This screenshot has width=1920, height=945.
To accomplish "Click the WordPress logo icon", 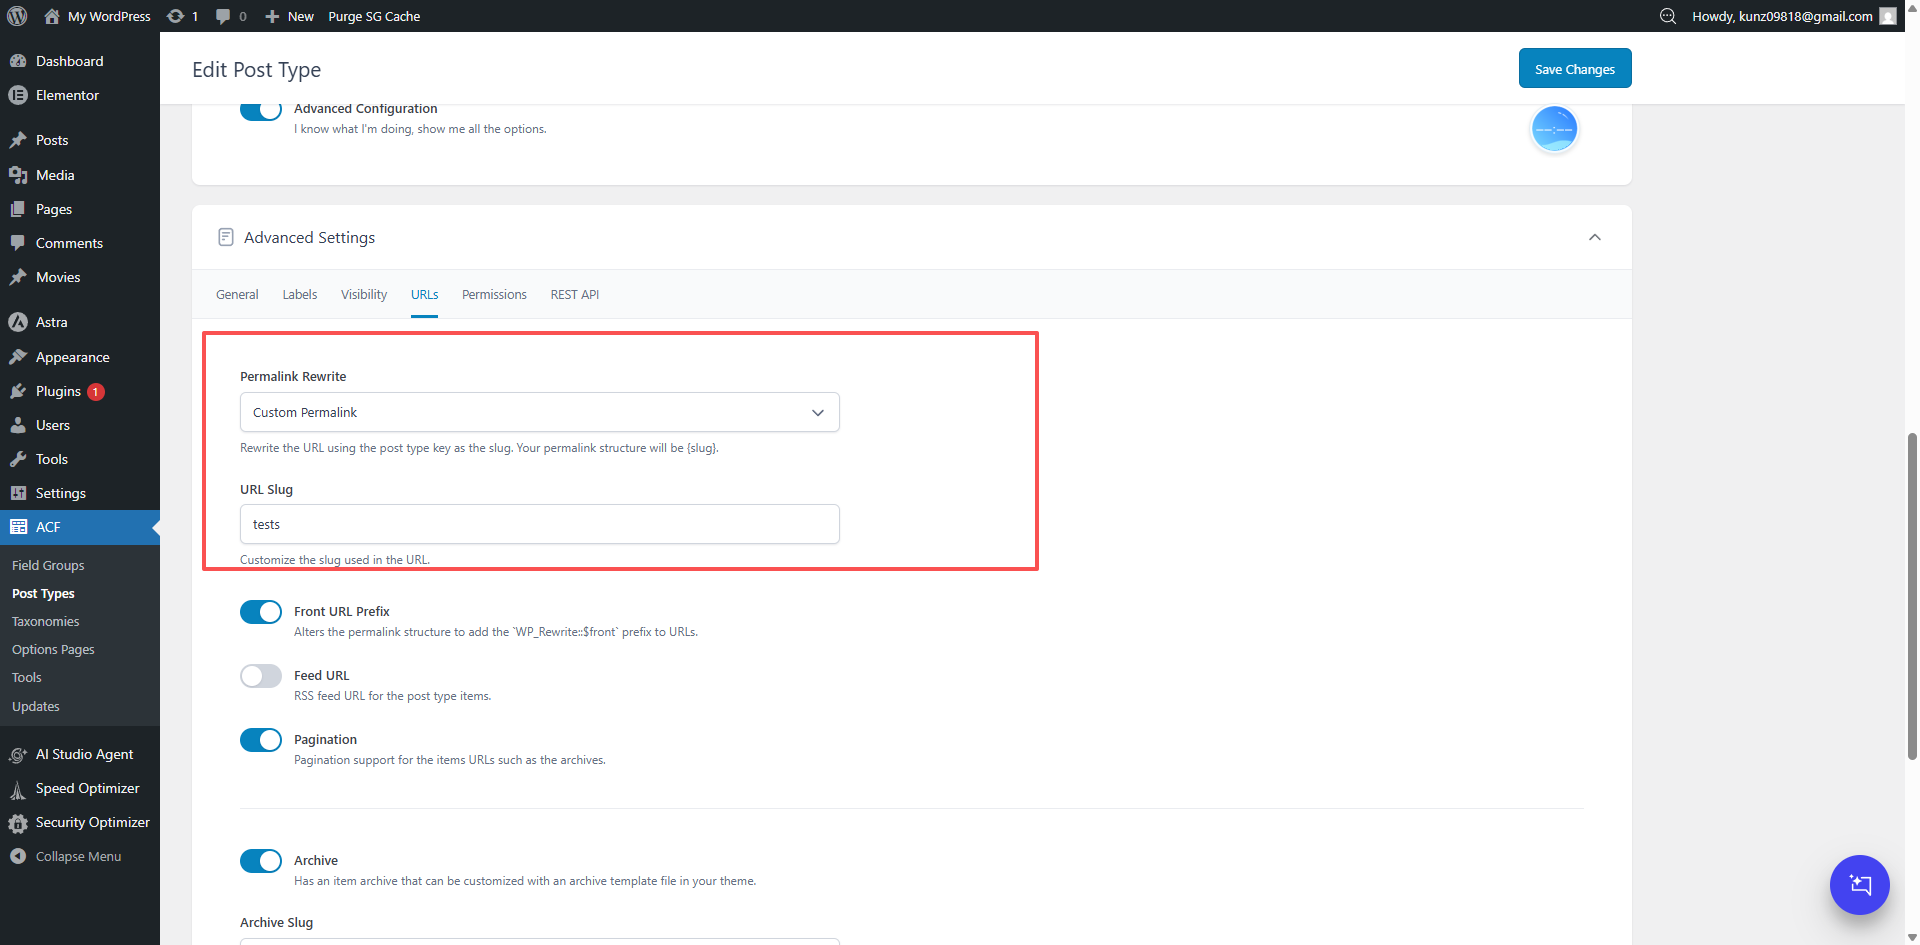I will pyautogui.click(x=17, y=16).
